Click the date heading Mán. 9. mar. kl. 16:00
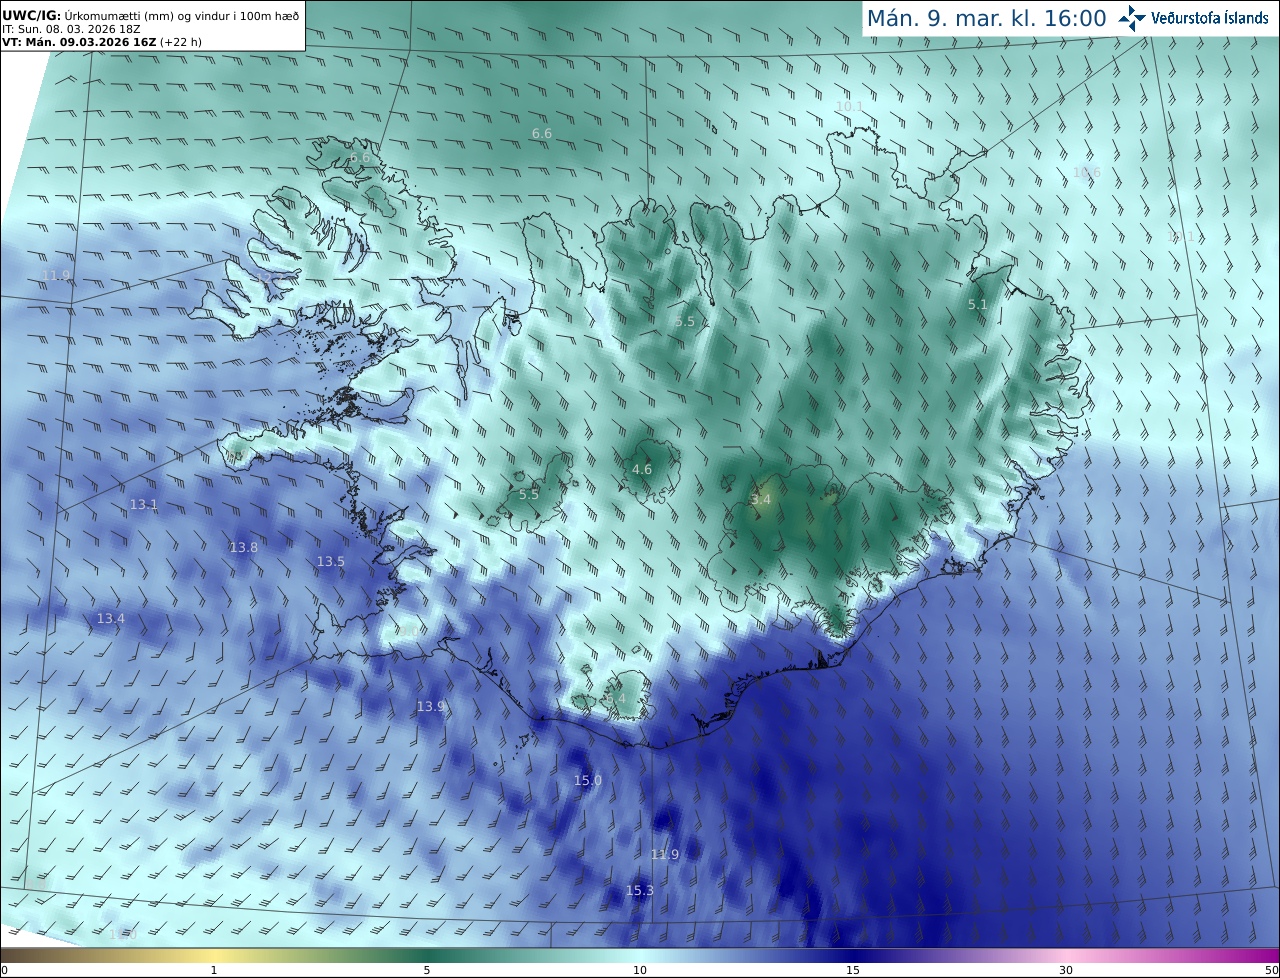Image resolution: width=1280 pixels, height=978 pixels. (986, 18)
